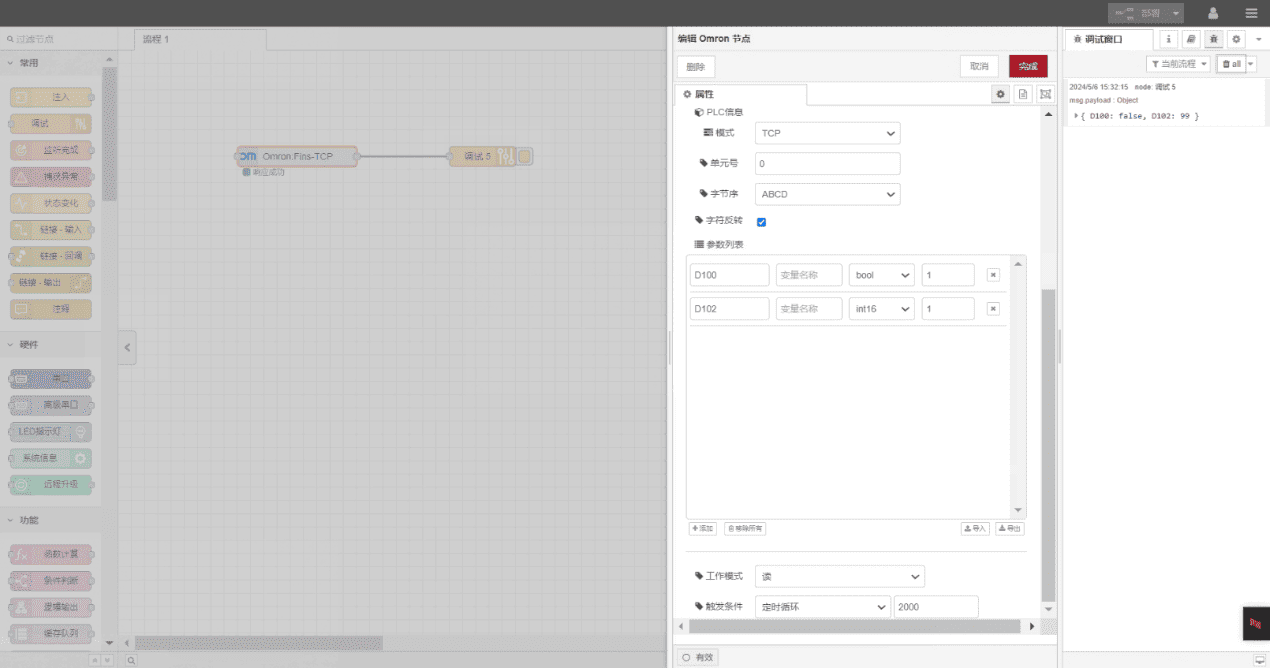
Task: Click the 2000 trigger interval input field
Action: [x=935, y=606]
